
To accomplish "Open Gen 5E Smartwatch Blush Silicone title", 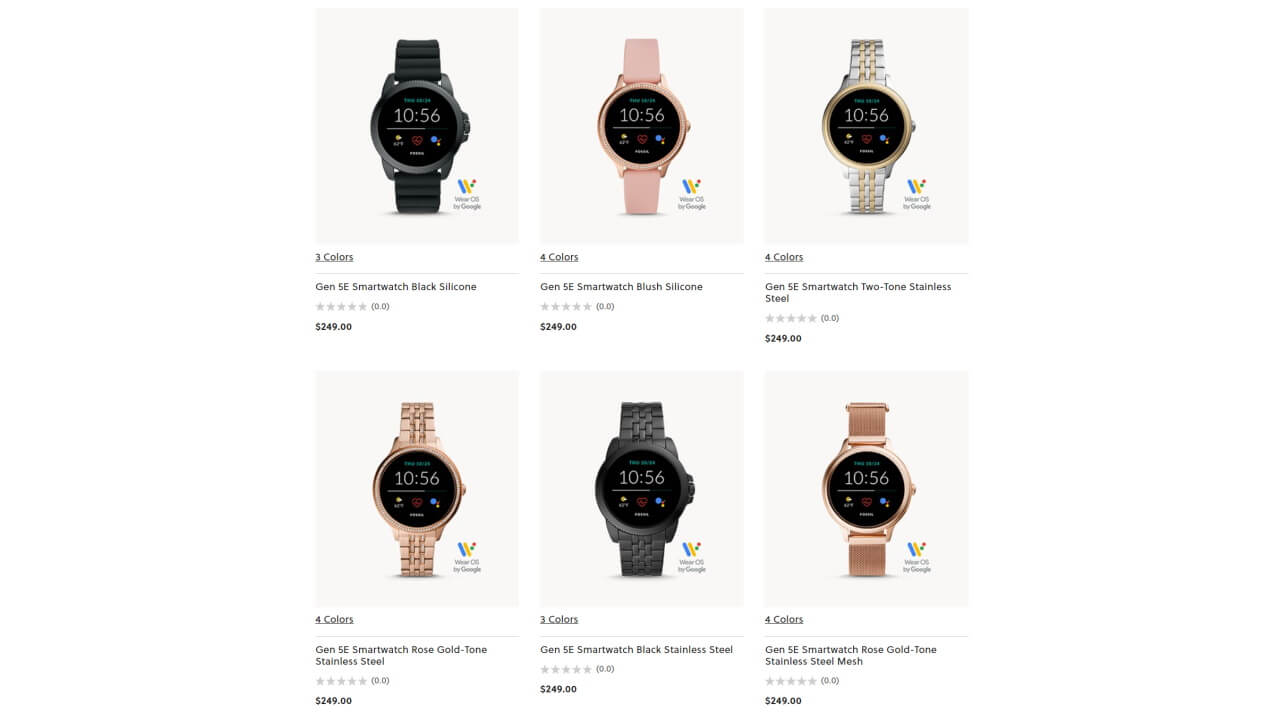I will click(x=621, y=287).
